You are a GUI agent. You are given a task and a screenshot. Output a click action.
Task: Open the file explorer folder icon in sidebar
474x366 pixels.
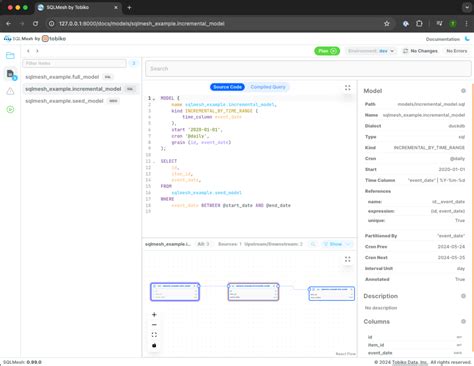[x=10, y=55]
